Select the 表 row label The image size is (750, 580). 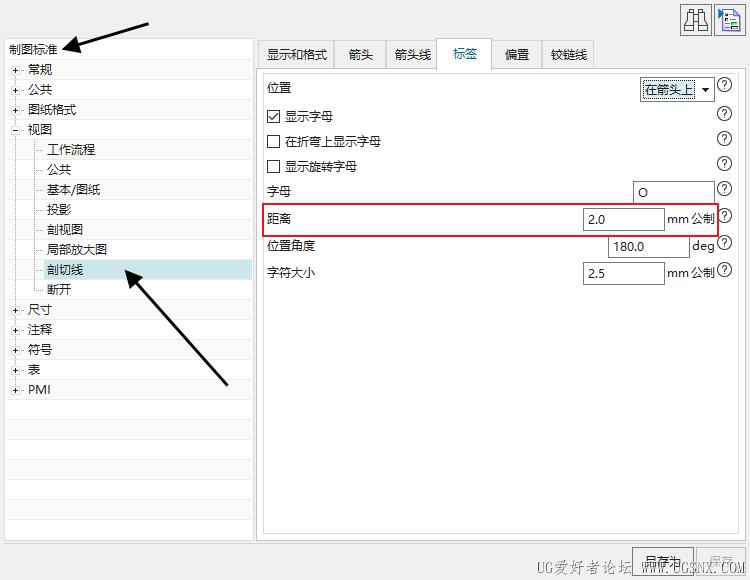click(x=33, y=370)
